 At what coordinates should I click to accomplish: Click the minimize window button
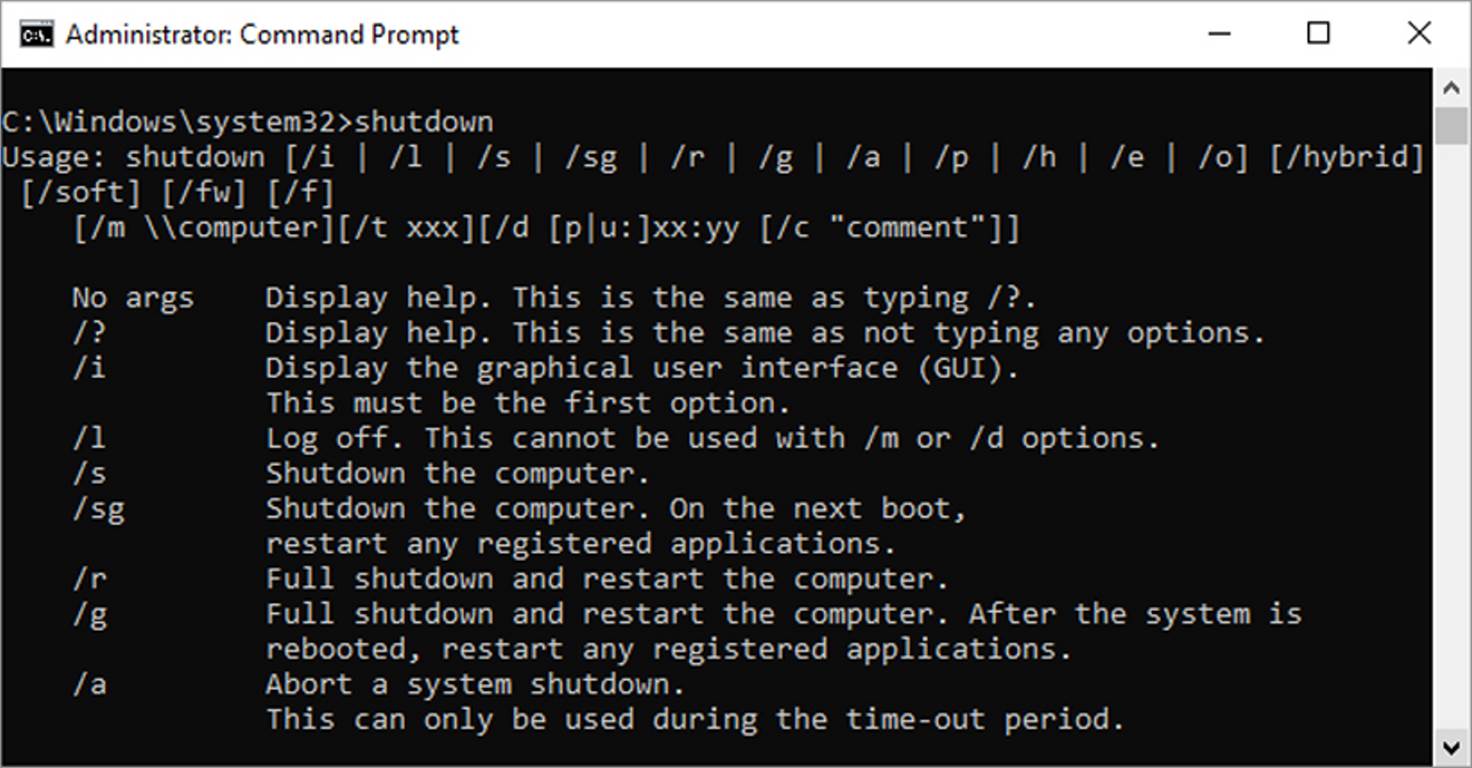click(1220, 33)
